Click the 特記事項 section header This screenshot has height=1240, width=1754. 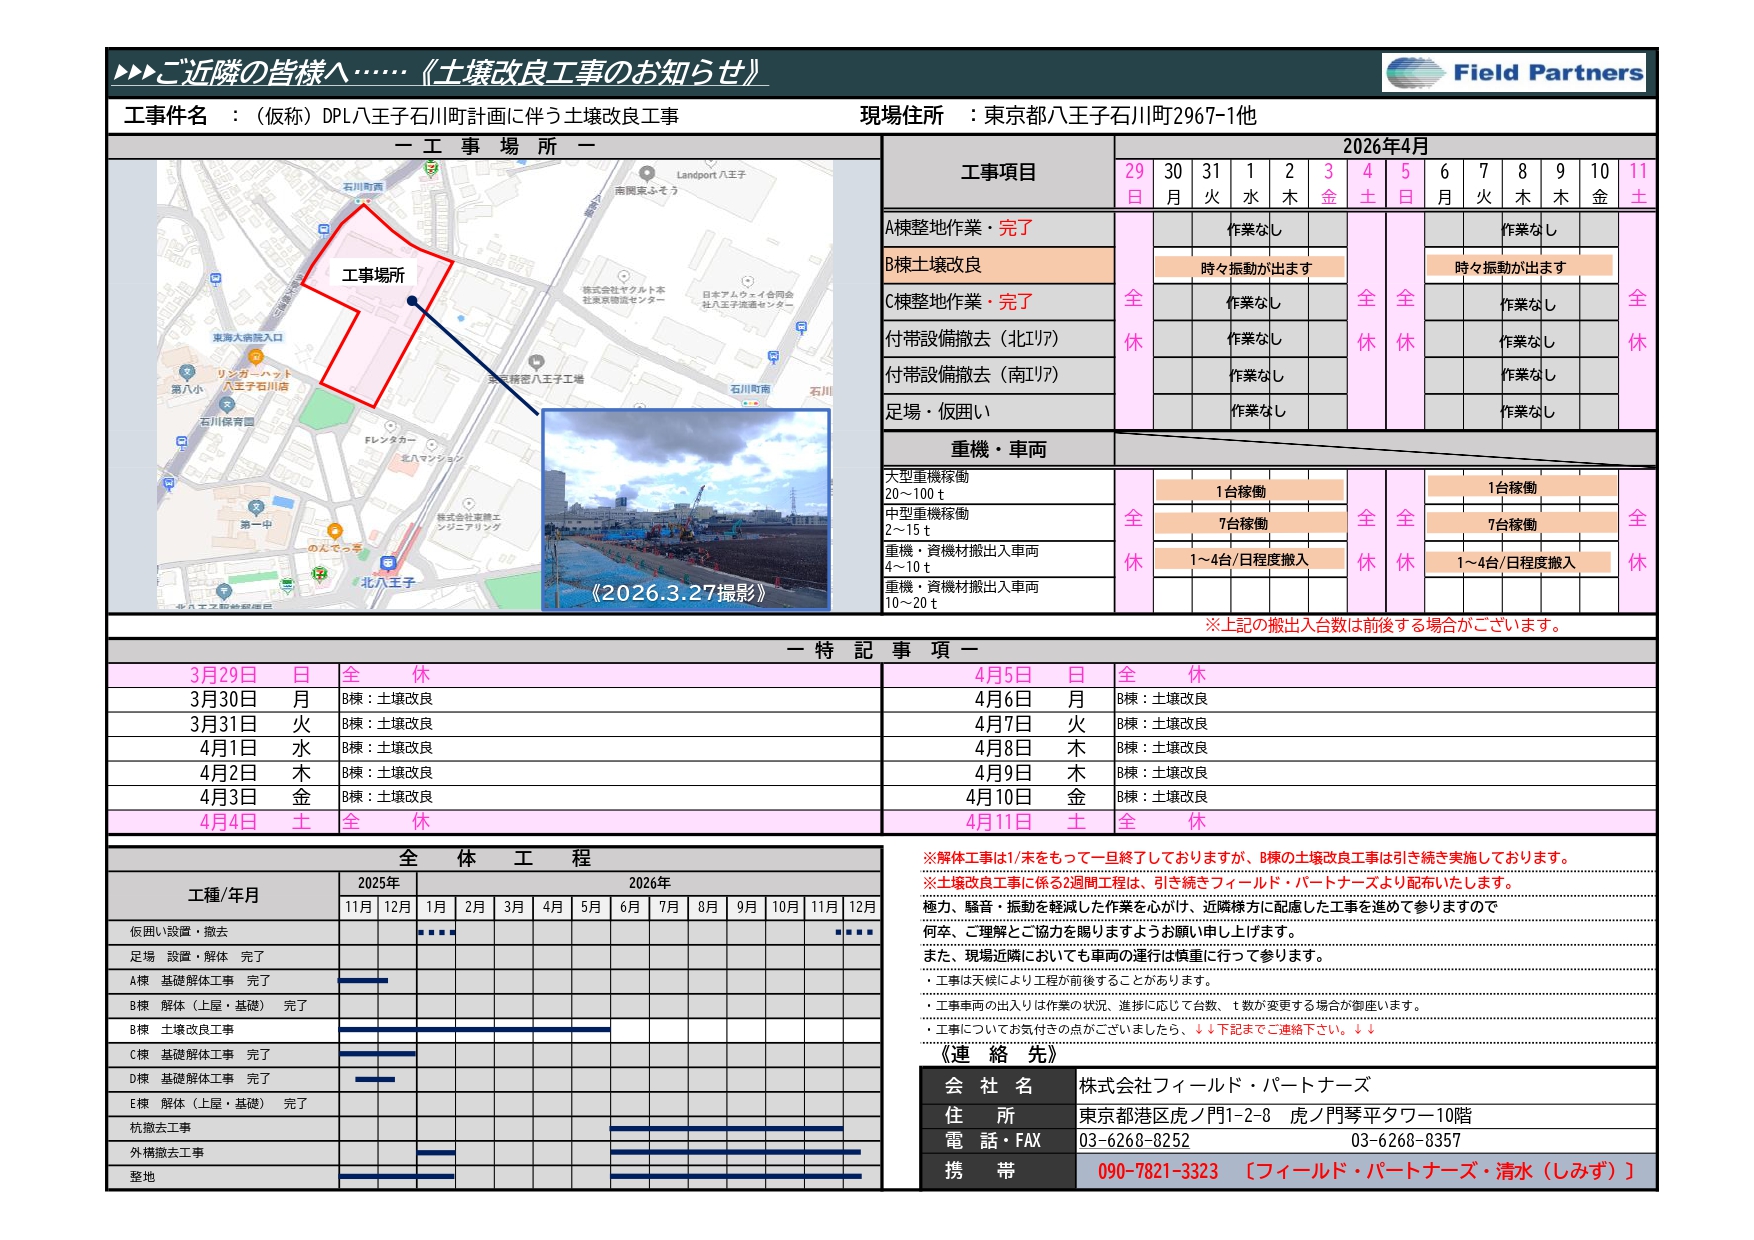(881, 651)
